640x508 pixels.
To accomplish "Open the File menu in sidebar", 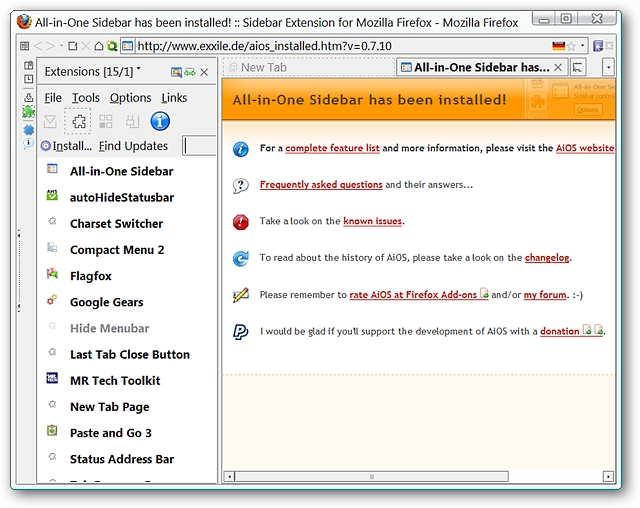I will 53,98.
